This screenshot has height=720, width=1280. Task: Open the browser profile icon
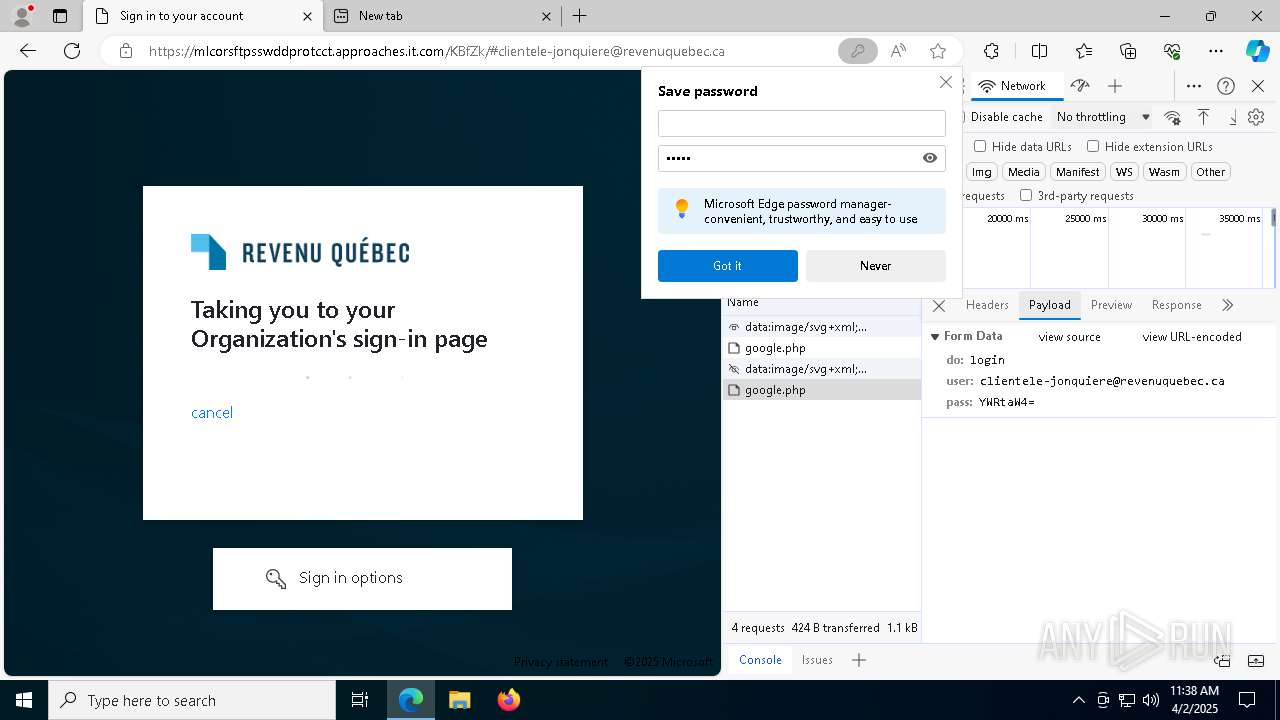(22, 16)
